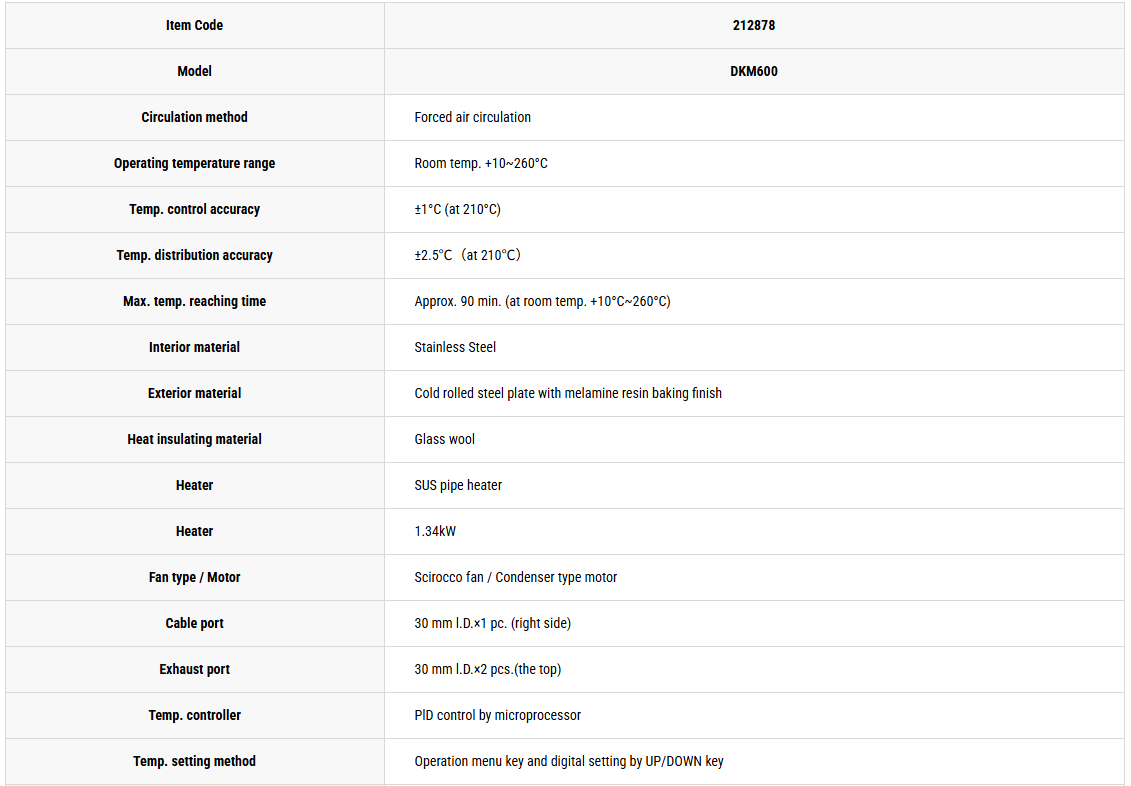Viewport: 1131px width, 786px height.
Task: Click the Temp. setting method label
Action: (x=194, y=761)
